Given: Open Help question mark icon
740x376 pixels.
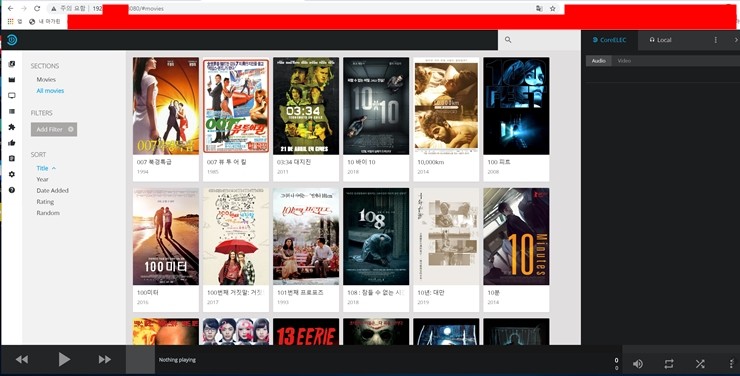Looking at the screenshot, I should point(12,190).
